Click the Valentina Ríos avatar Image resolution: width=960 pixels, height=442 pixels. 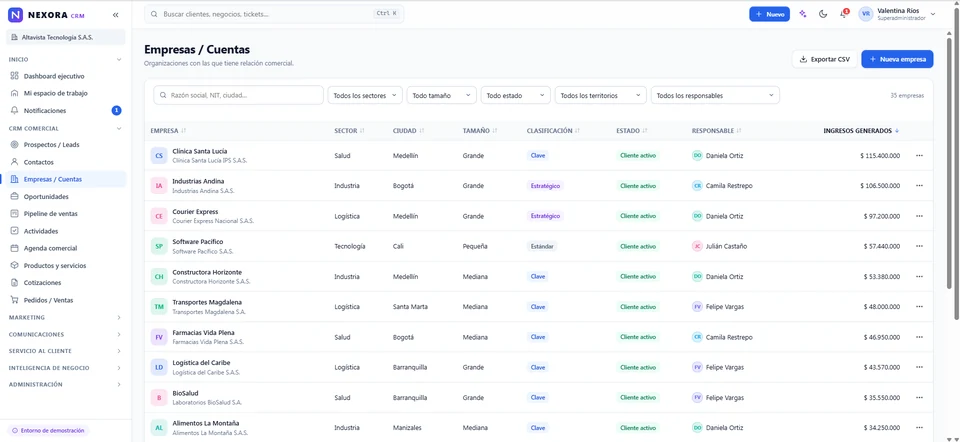tap(866, 14)
